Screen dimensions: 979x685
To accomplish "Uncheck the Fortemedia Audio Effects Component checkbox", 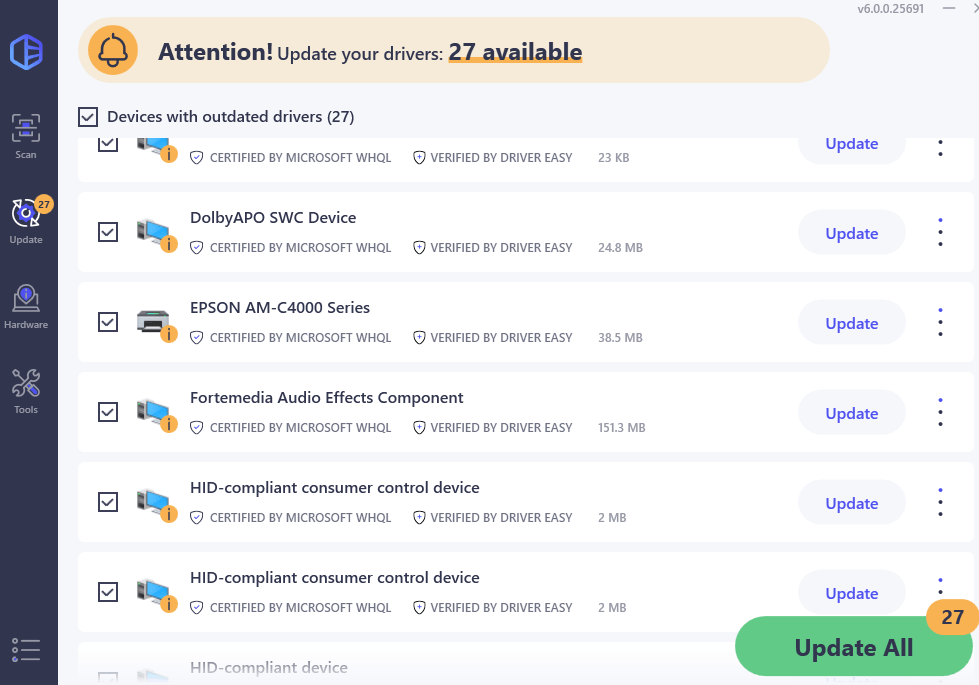I will 108,412.
